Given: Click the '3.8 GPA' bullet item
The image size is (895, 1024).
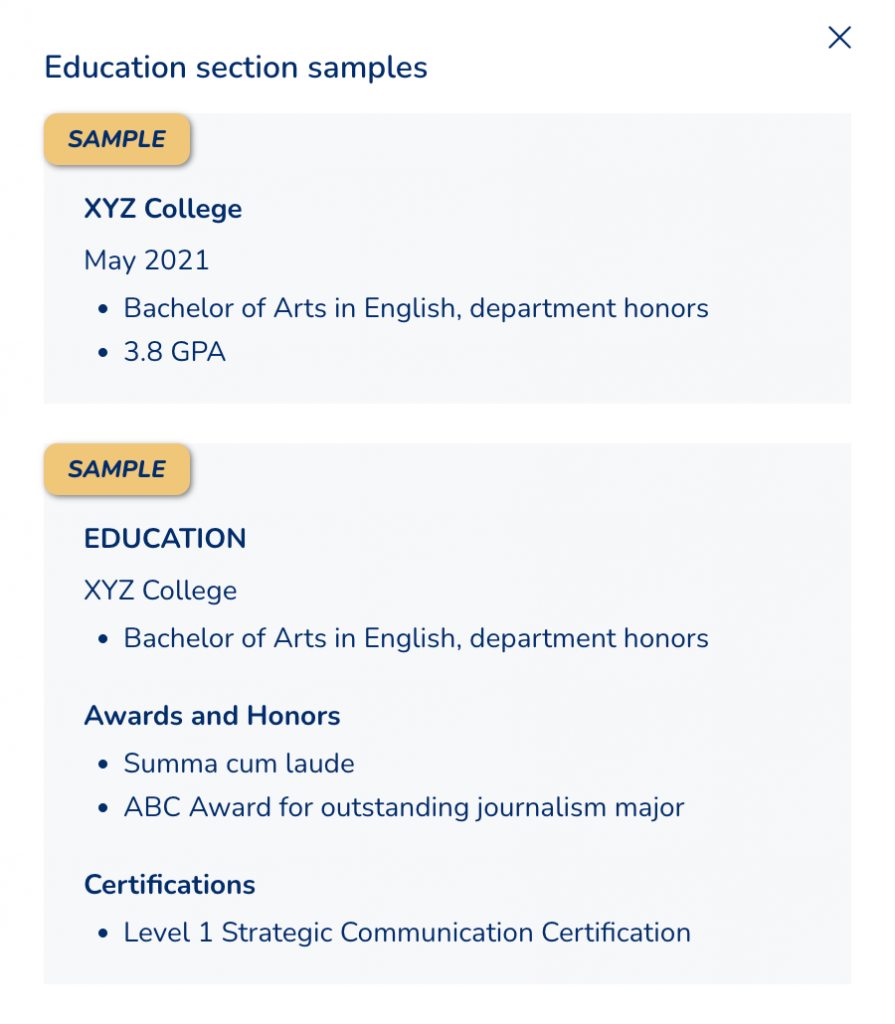Looking at the screenshot, I should [x=175, y=352].
